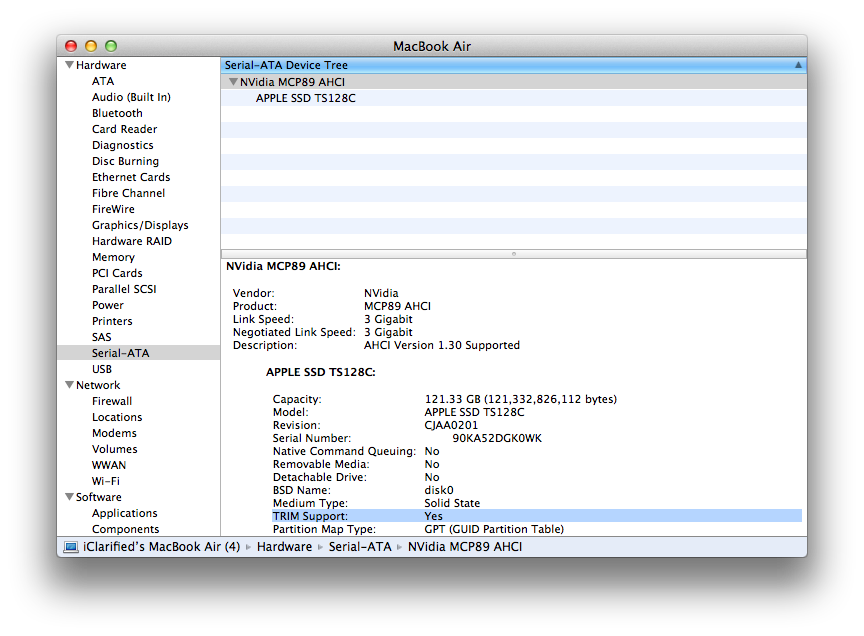Select APPLE SSD TS128C in device tree
Viewport: 864px width, 636px height.
(x=305, y=98)
